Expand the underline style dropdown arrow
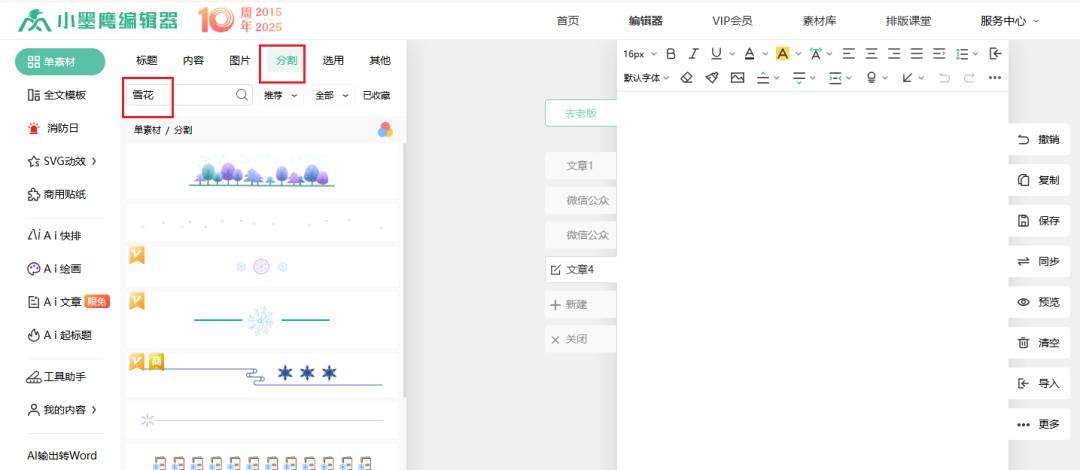This screenshot has height=470, width=1080. tap(731, 54)
